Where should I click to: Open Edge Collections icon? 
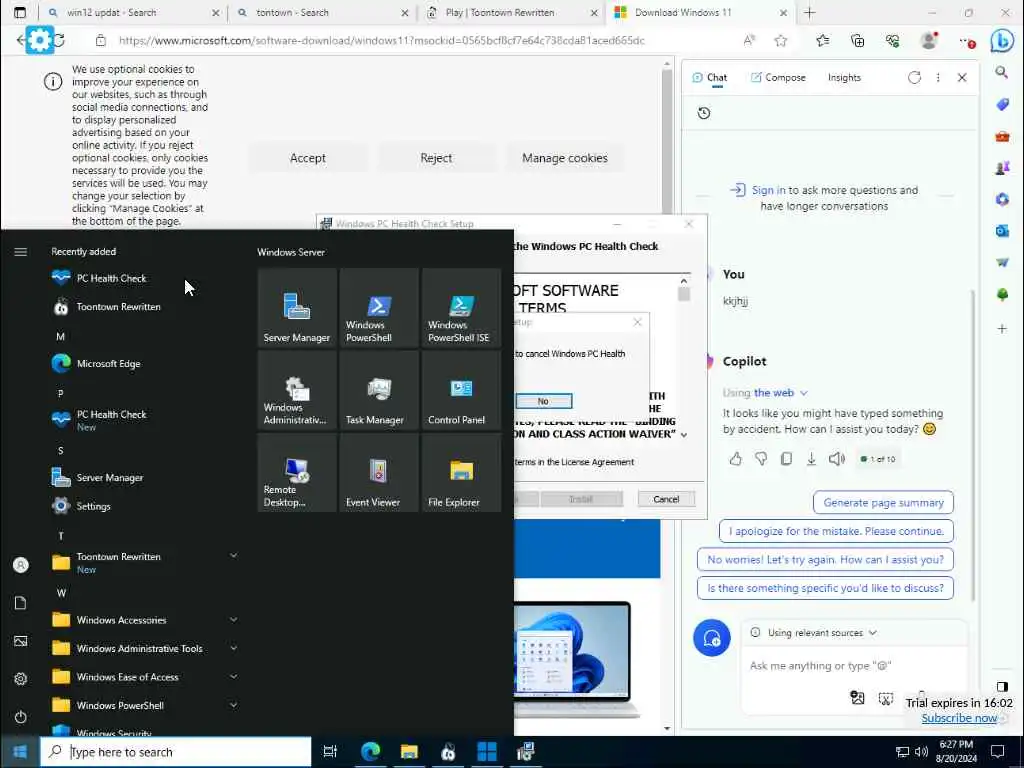click(x=857, y=40)
